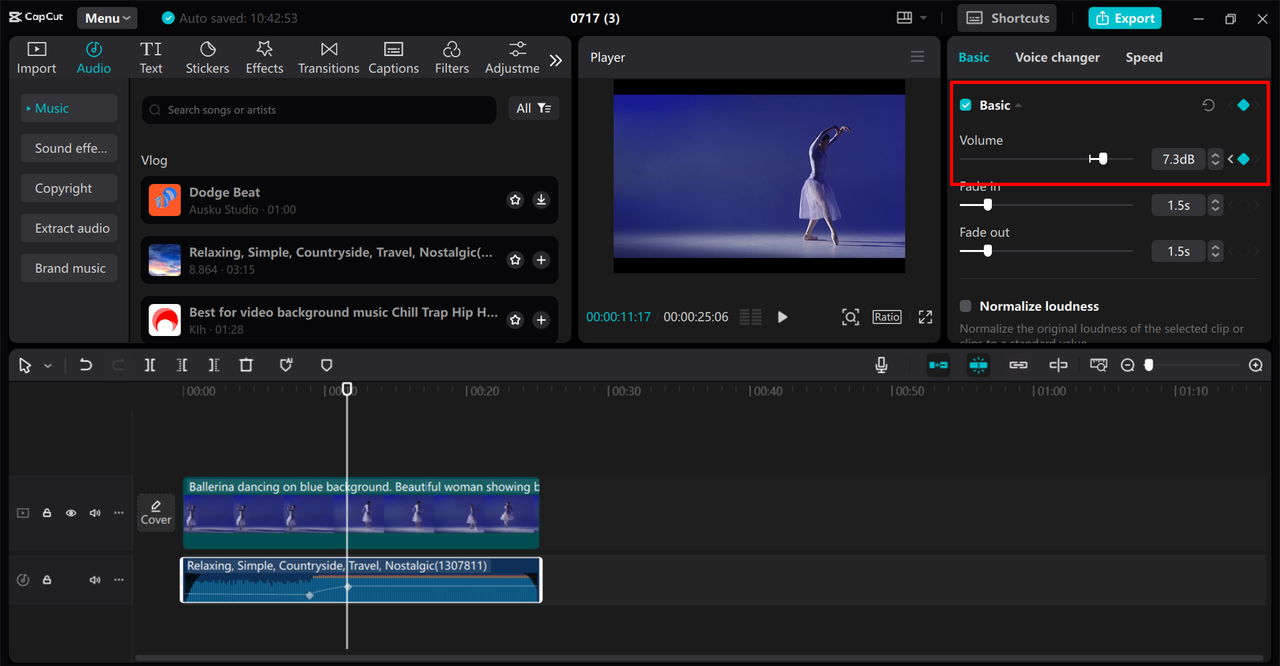This screenshot has height=666, width=1280.
Task: Open the Import media tab
Action: point(36,58)
